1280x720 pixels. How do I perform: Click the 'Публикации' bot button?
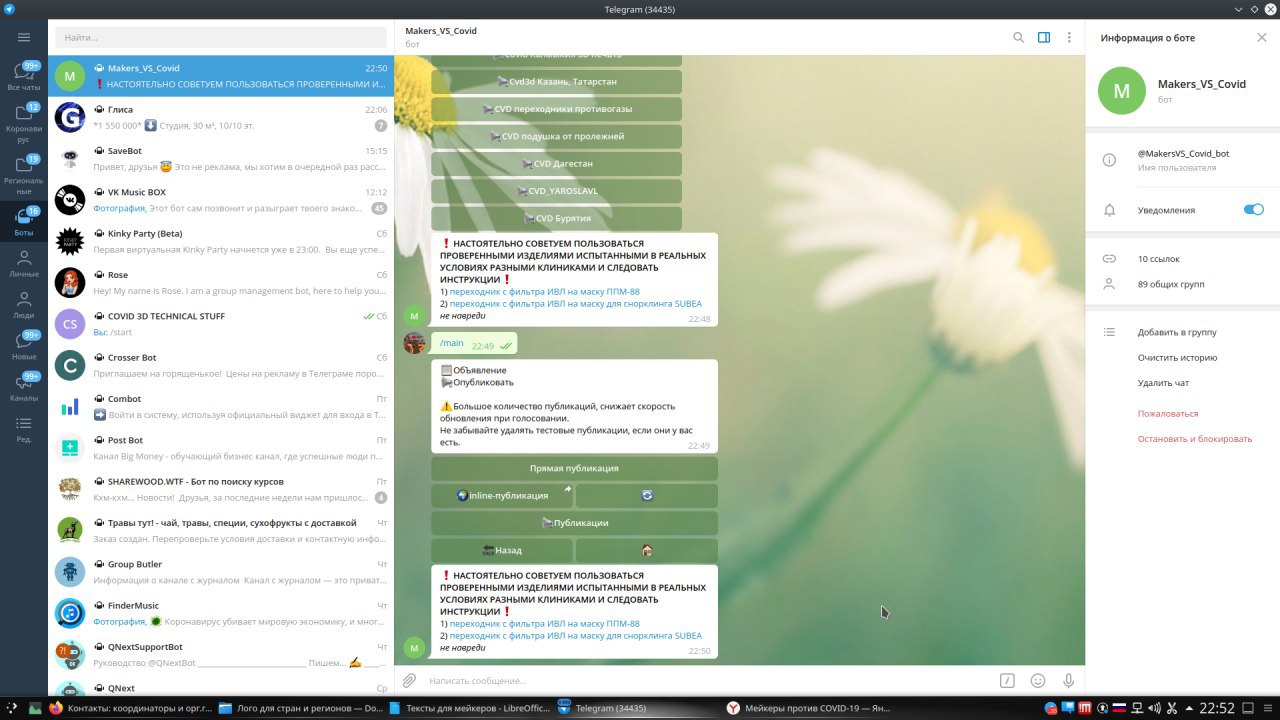(x=574, y=522)
